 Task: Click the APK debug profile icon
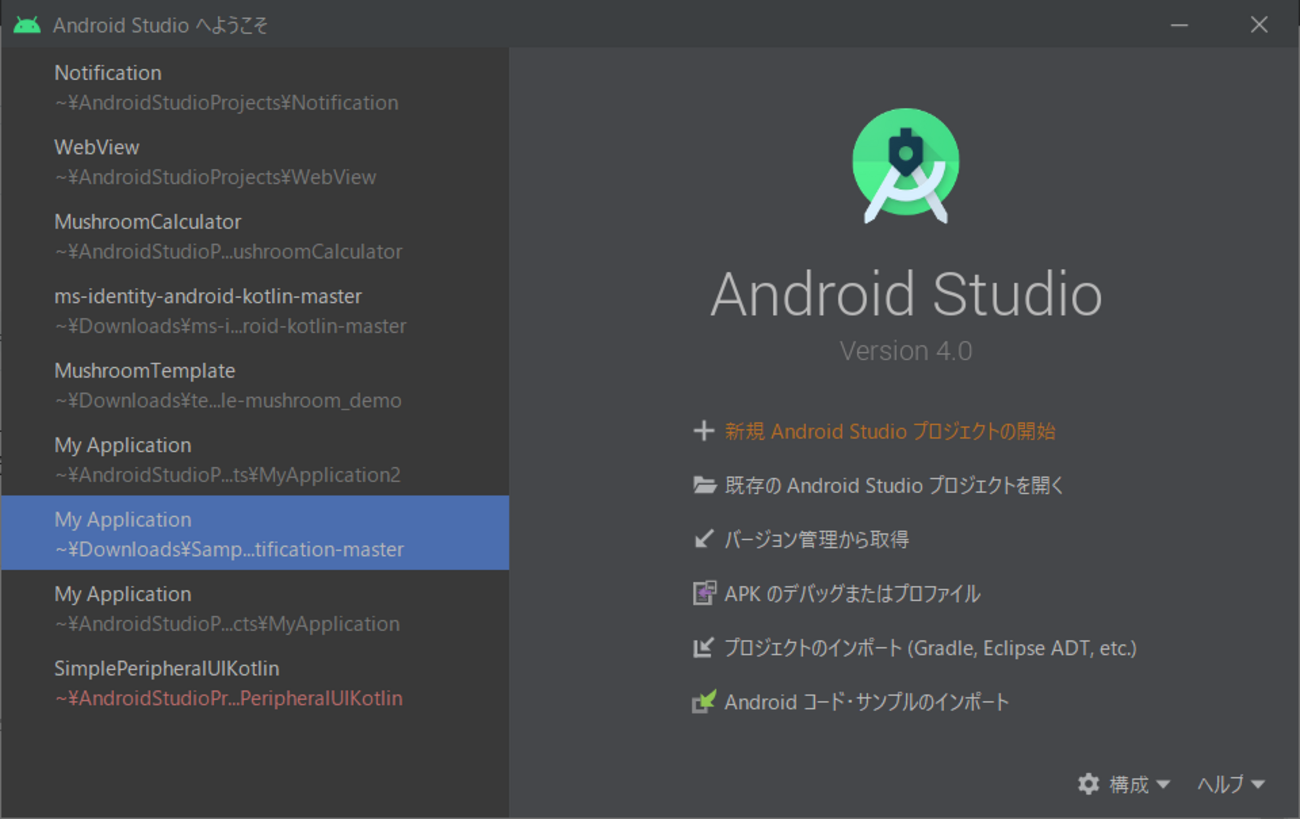[704, 593]
